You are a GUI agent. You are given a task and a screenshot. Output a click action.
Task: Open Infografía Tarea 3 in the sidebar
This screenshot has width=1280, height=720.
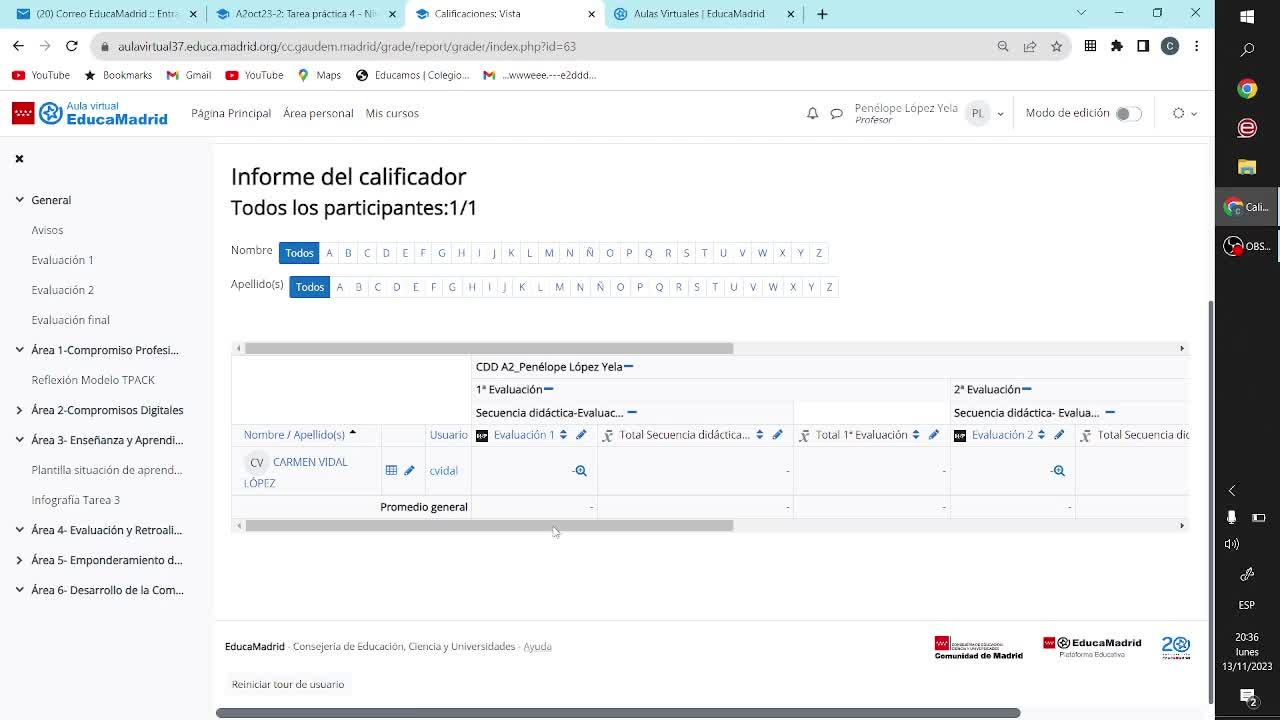(75, 500)
